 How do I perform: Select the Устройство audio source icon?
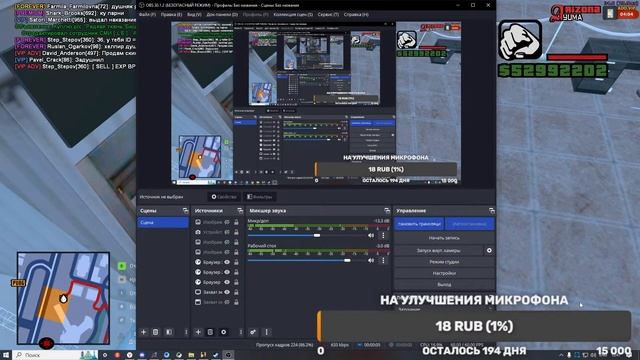198,232
